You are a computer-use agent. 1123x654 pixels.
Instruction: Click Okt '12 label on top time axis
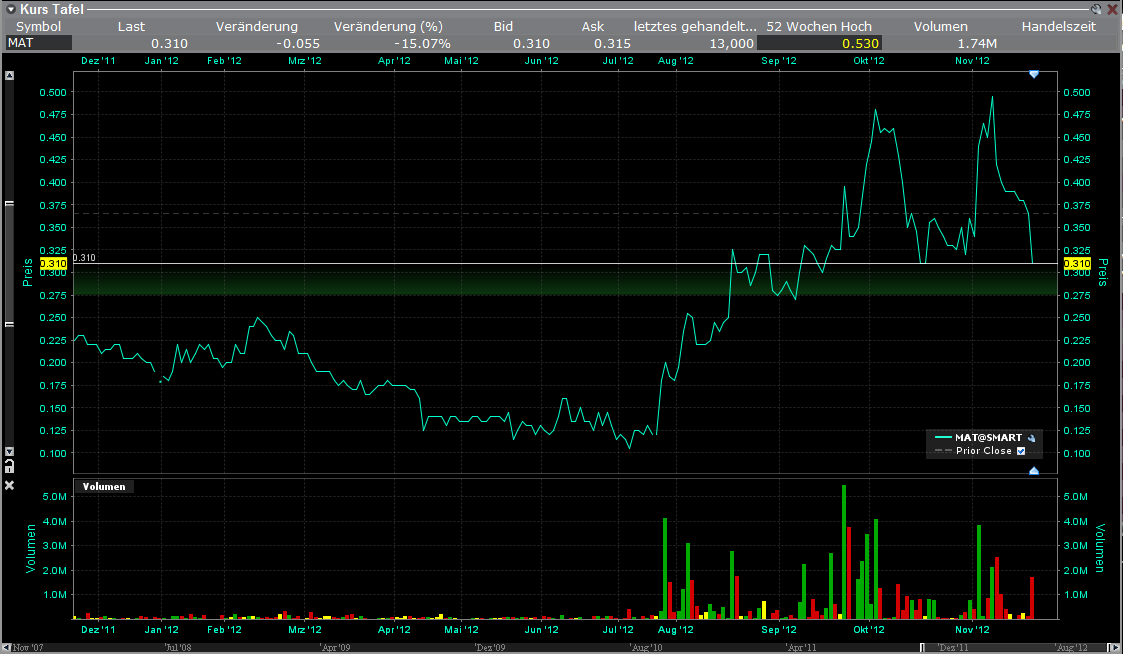point(869,61)
